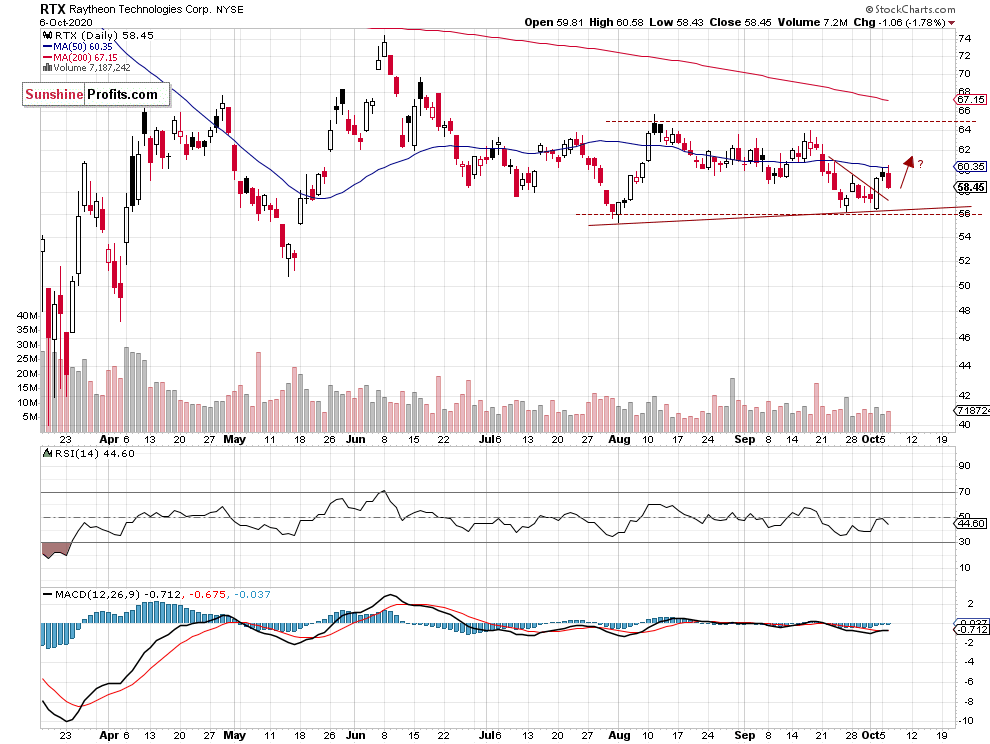Click the blue 60.35 price tag on right axis
Image resolution: width=990 pixels, height=744 pixels.
[969, 167]
